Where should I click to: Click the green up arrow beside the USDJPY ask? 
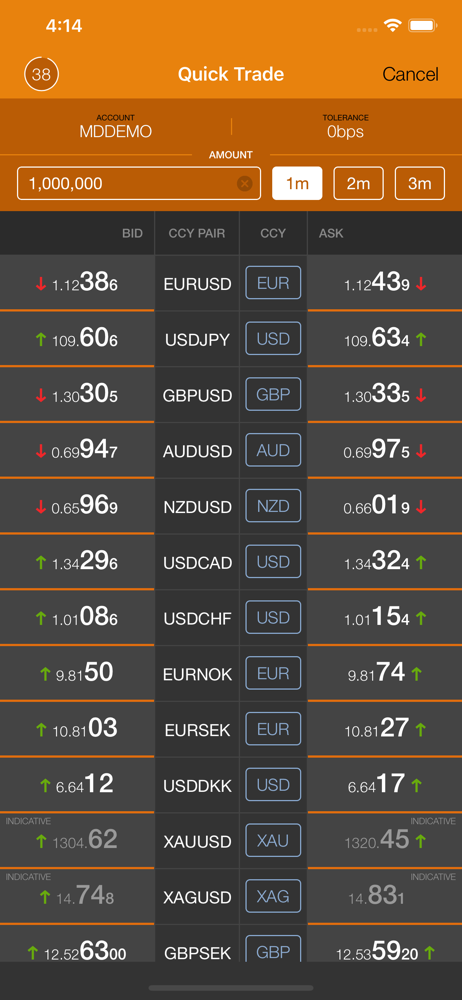[x=421, y=340]
